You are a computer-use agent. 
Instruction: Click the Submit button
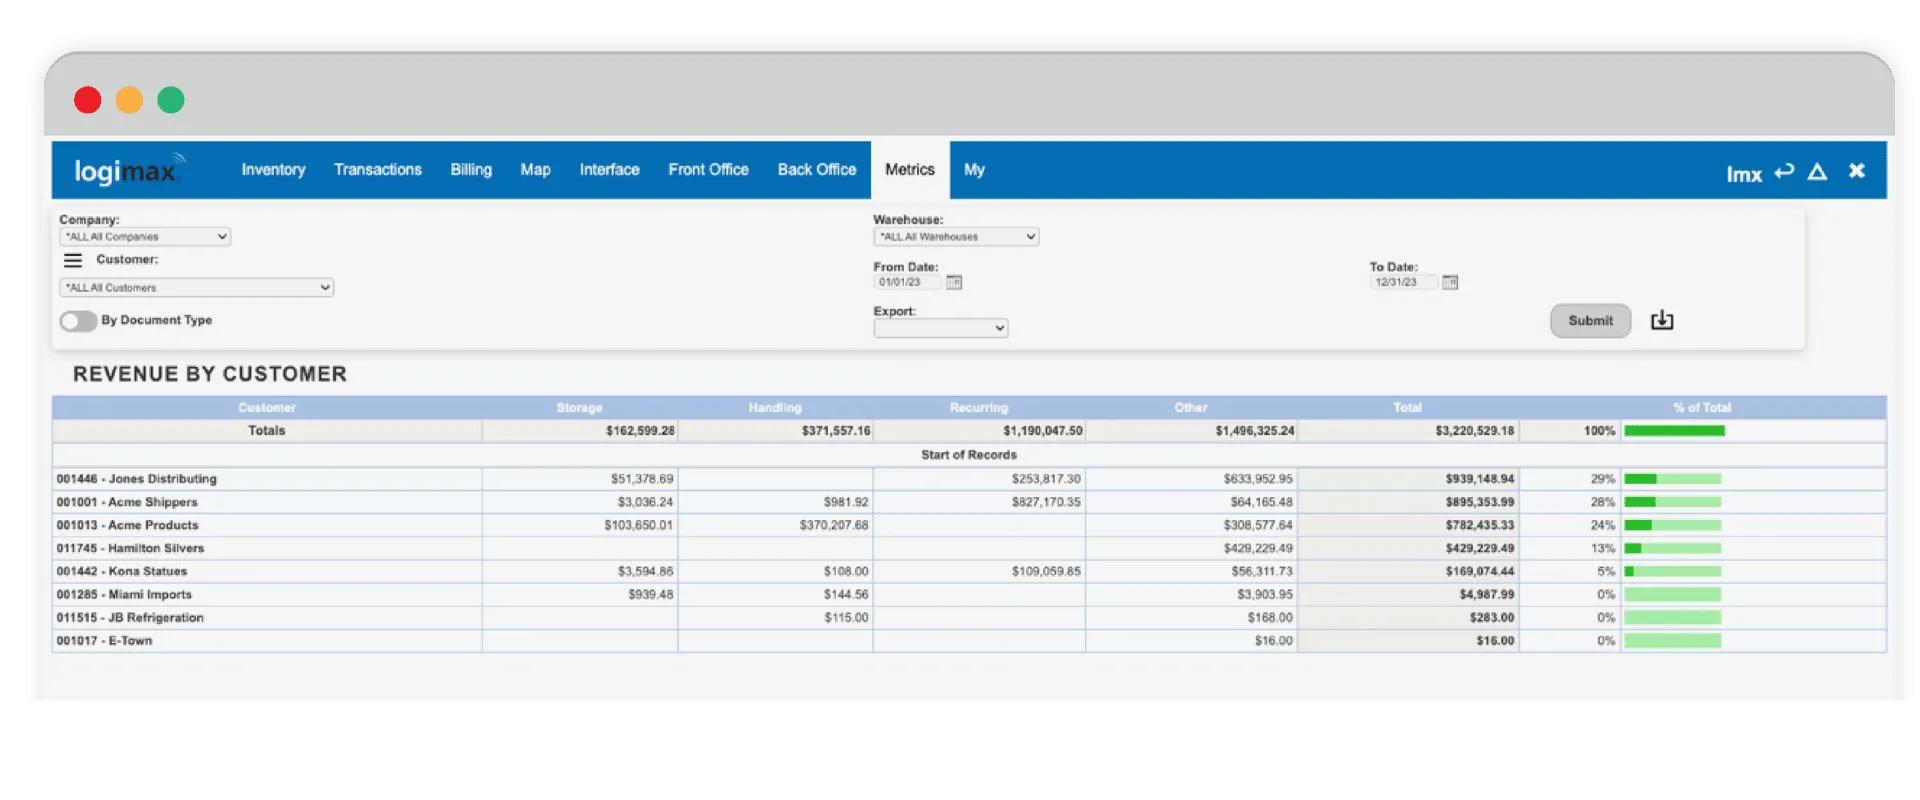(x=1590, y=321)
